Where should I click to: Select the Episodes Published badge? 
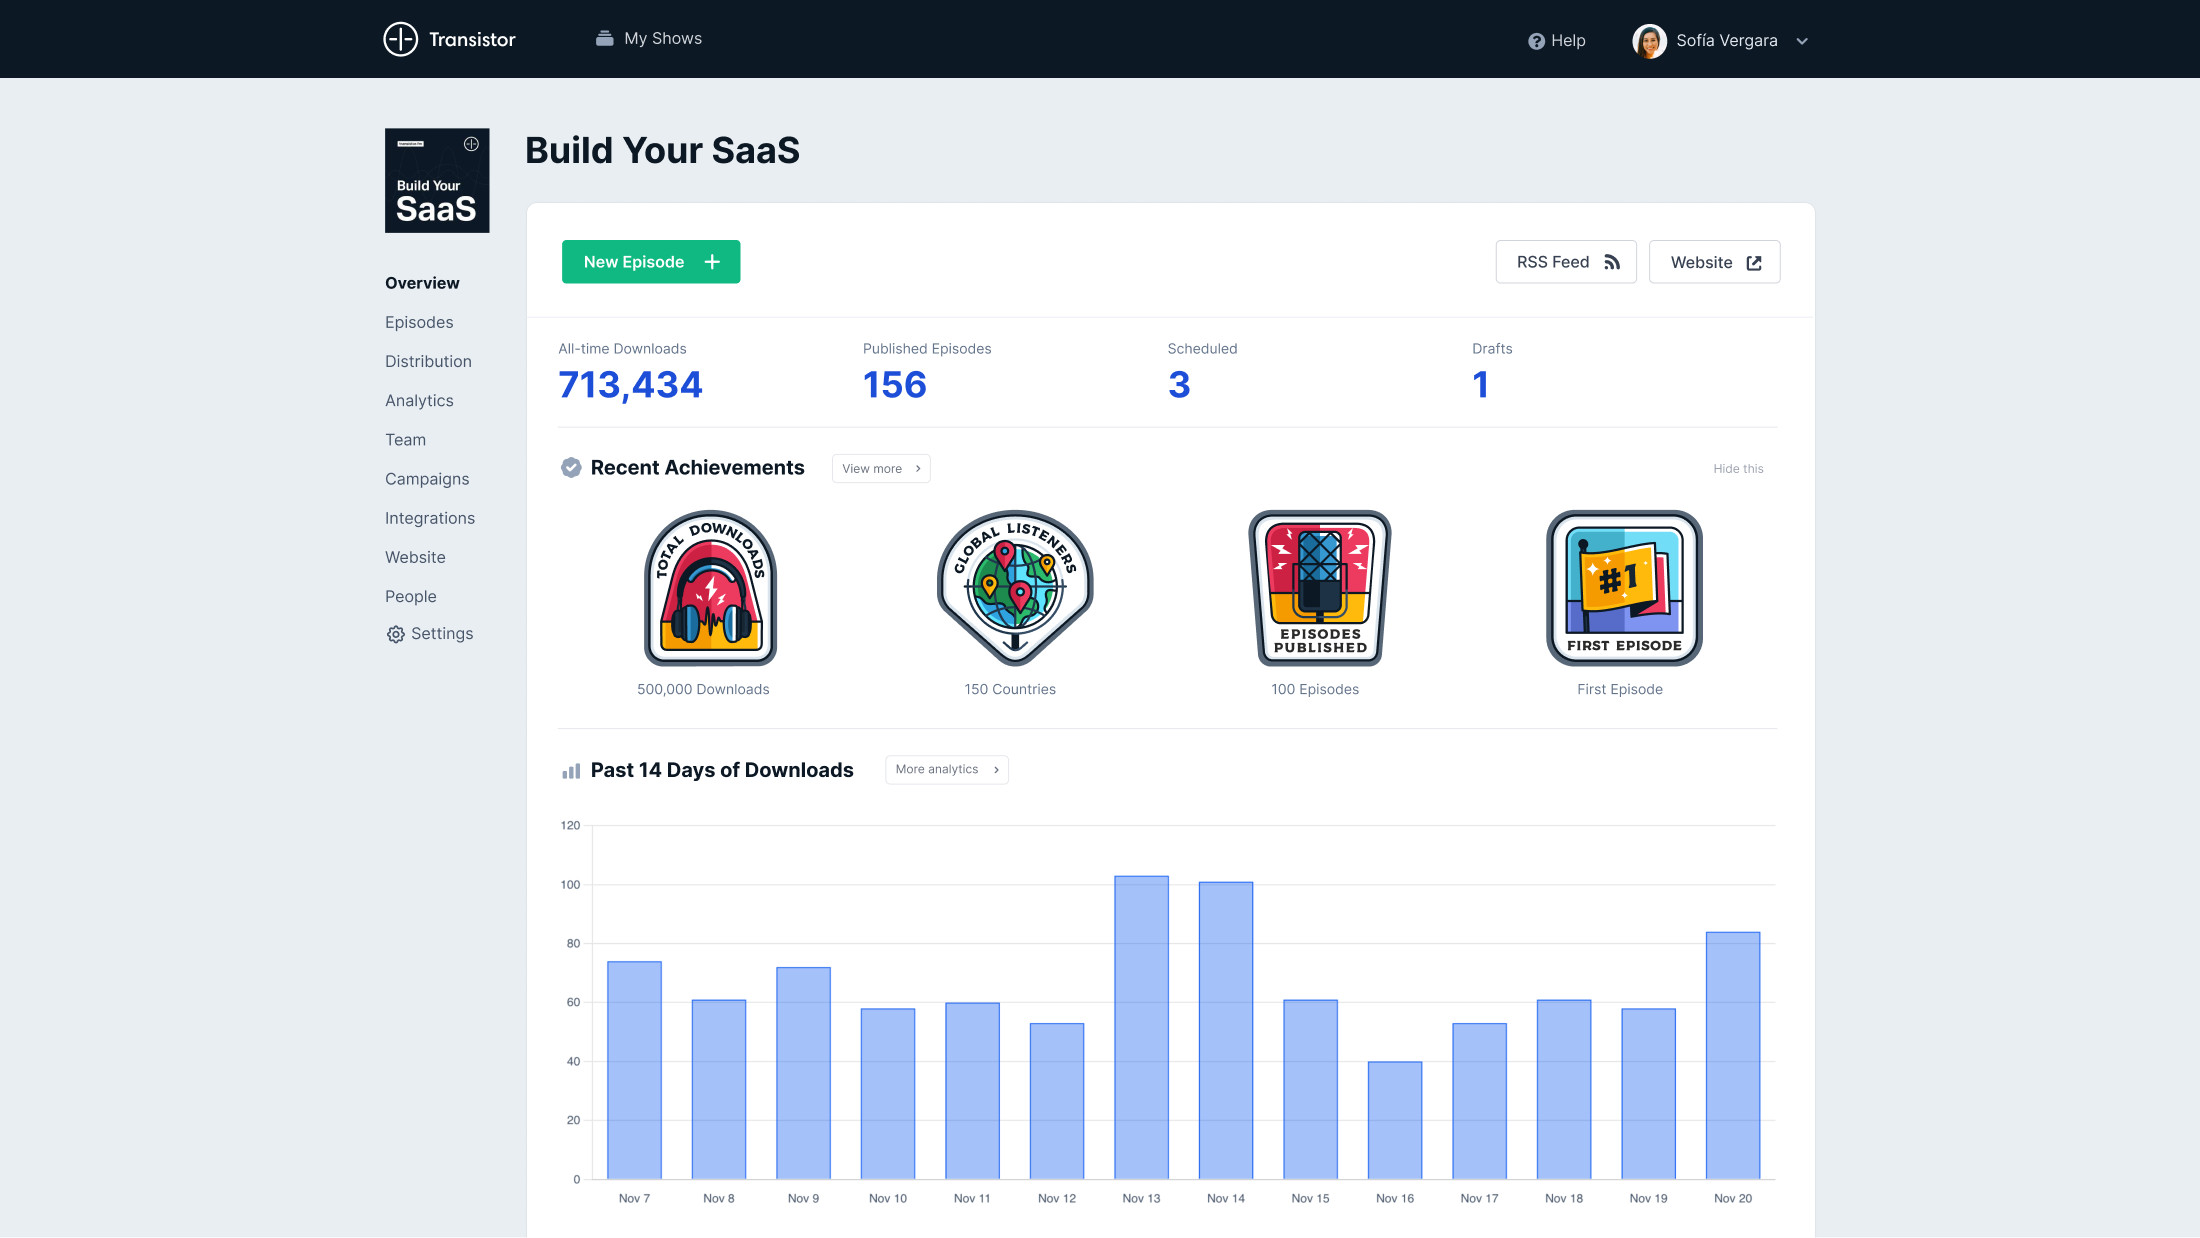coord(1319,588)
